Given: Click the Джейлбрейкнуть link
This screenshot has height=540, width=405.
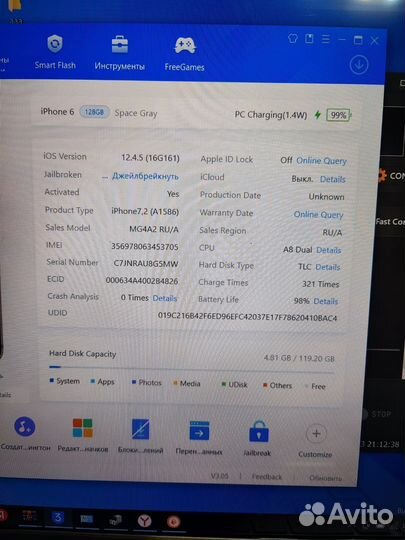Looking at the screenshot, I should [145, 176].
